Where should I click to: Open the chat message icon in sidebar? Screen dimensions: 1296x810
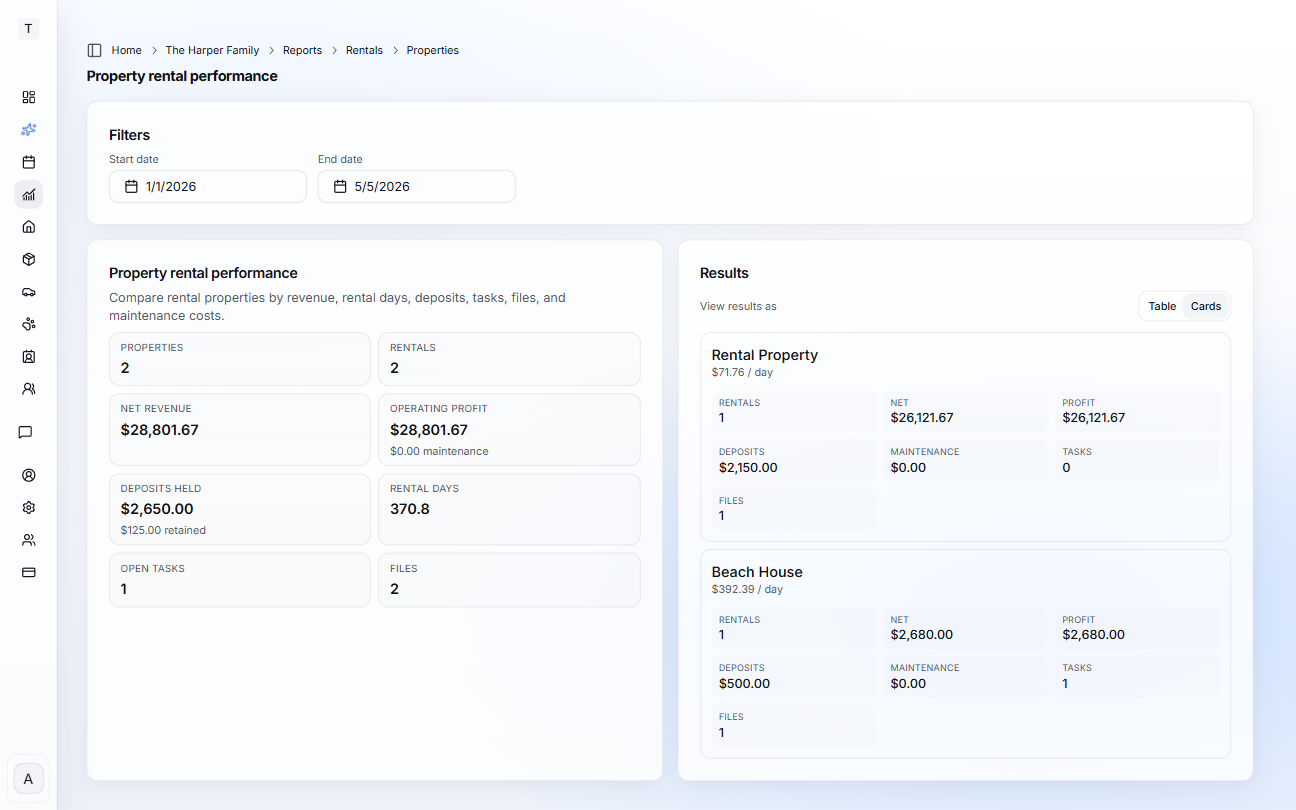(26, 432)
